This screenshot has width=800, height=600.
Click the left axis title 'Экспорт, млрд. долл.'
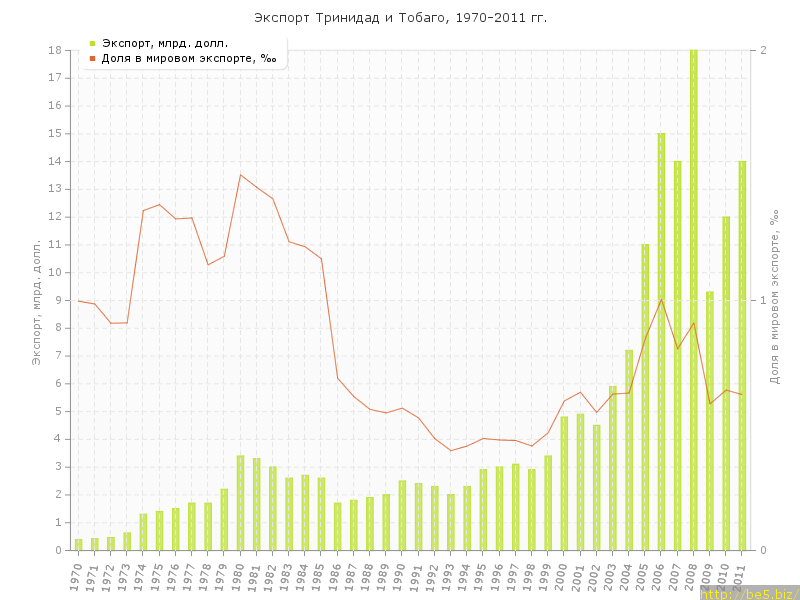tap(37, 300)
